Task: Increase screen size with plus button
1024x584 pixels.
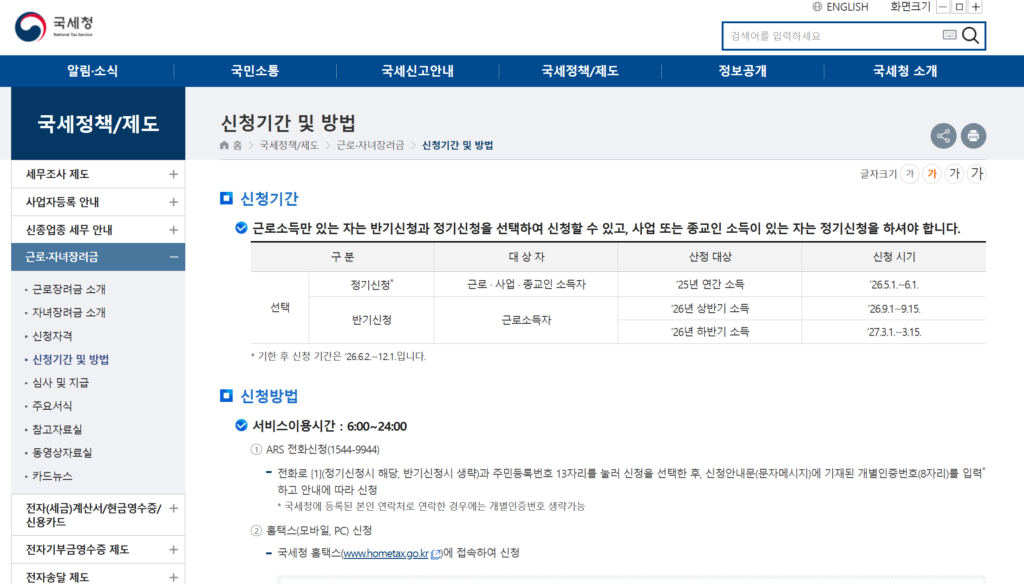Action: pos(976,7)
